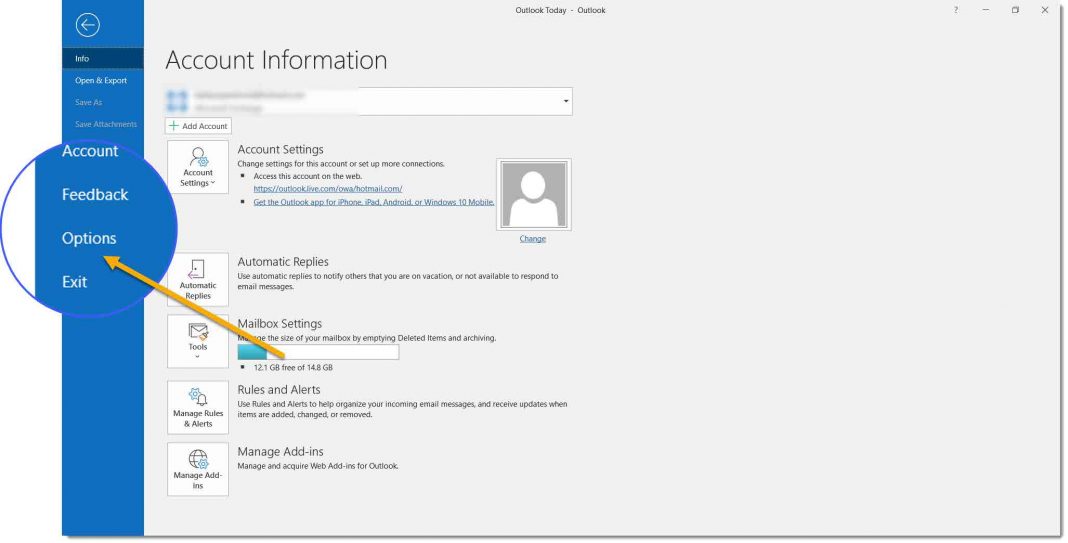Open the Automatic Replies button
This screenshot has width=1068, height=543.
pos(198,280)
